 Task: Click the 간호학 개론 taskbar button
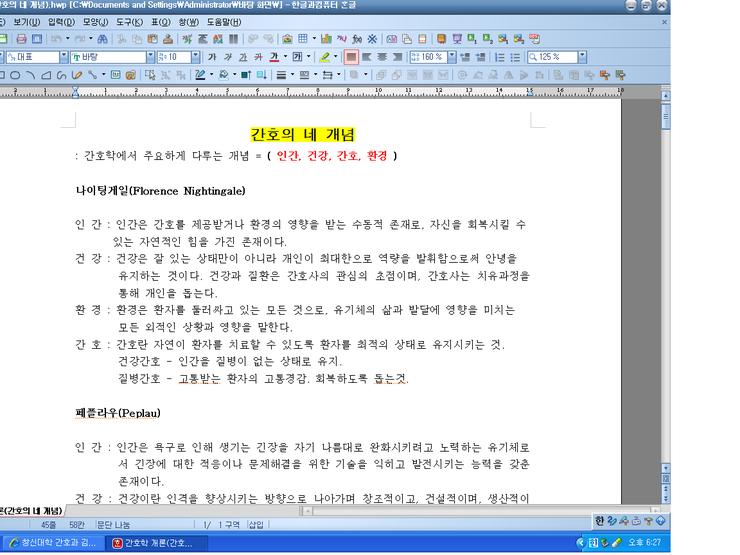[156, 543]
